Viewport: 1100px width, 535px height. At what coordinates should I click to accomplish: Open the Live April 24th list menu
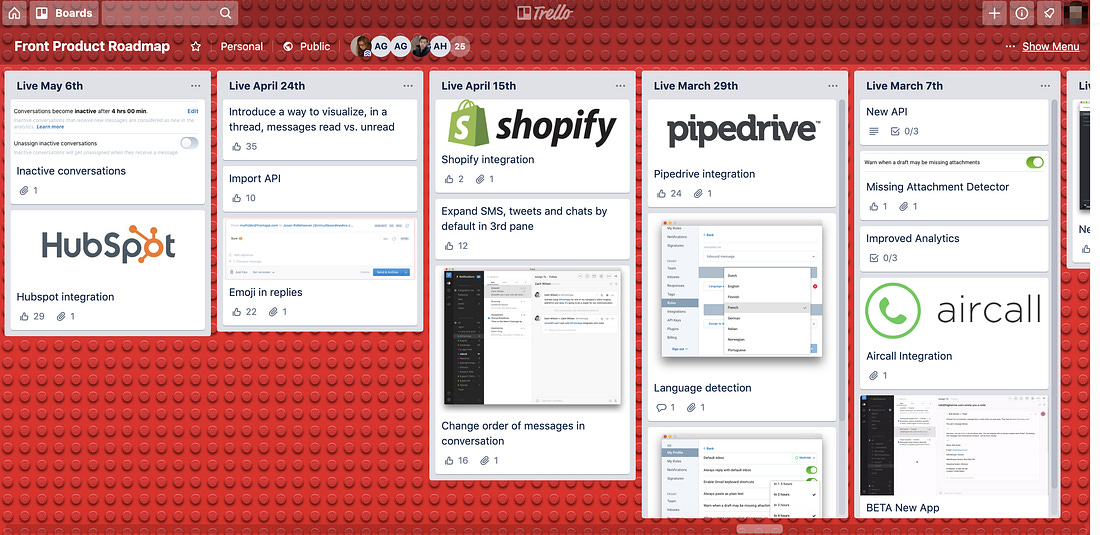tap(408, 86)
